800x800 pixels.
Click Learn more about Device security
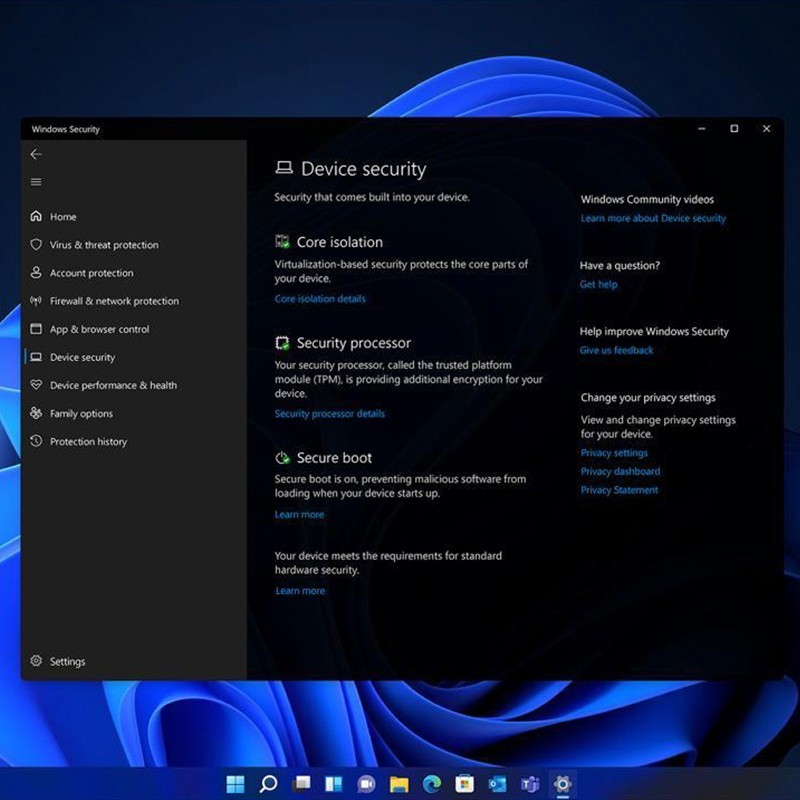coord(653,219)
